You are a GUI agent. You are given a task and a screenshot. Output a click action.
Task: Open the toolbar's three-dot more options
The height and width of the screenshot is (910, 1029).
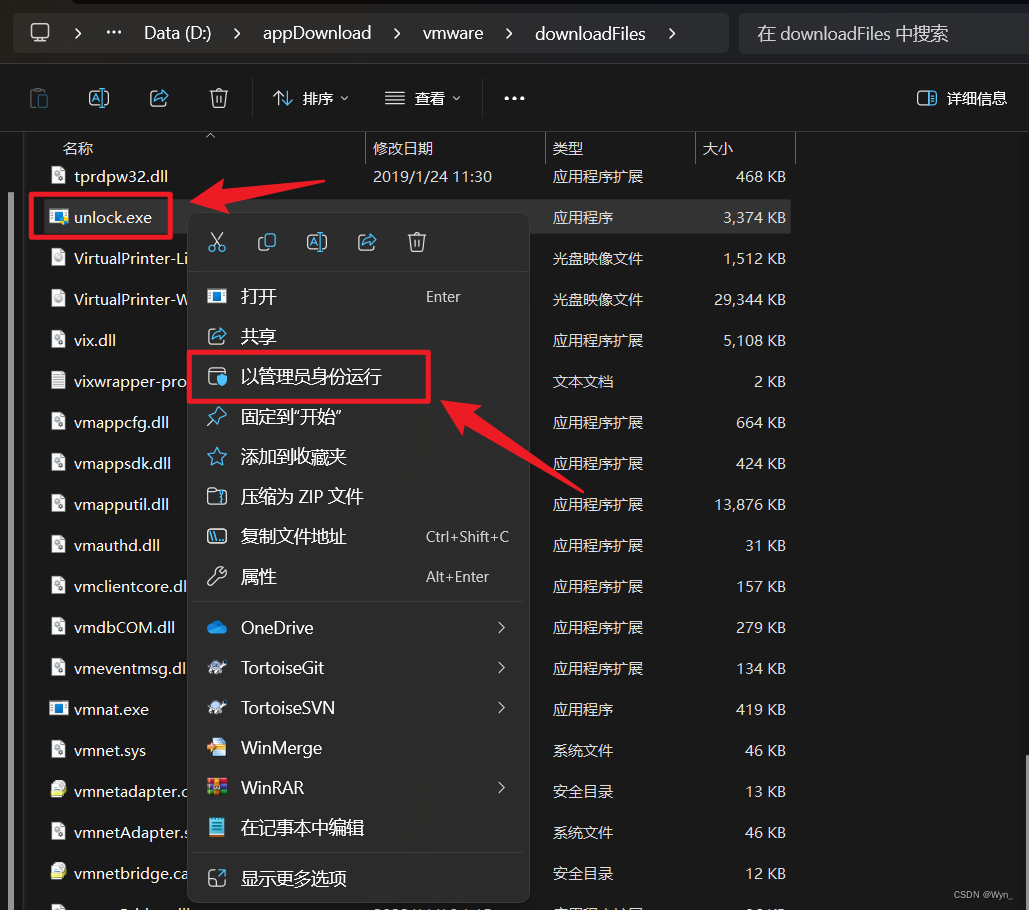pyautogui.click(x=514, y=98)
